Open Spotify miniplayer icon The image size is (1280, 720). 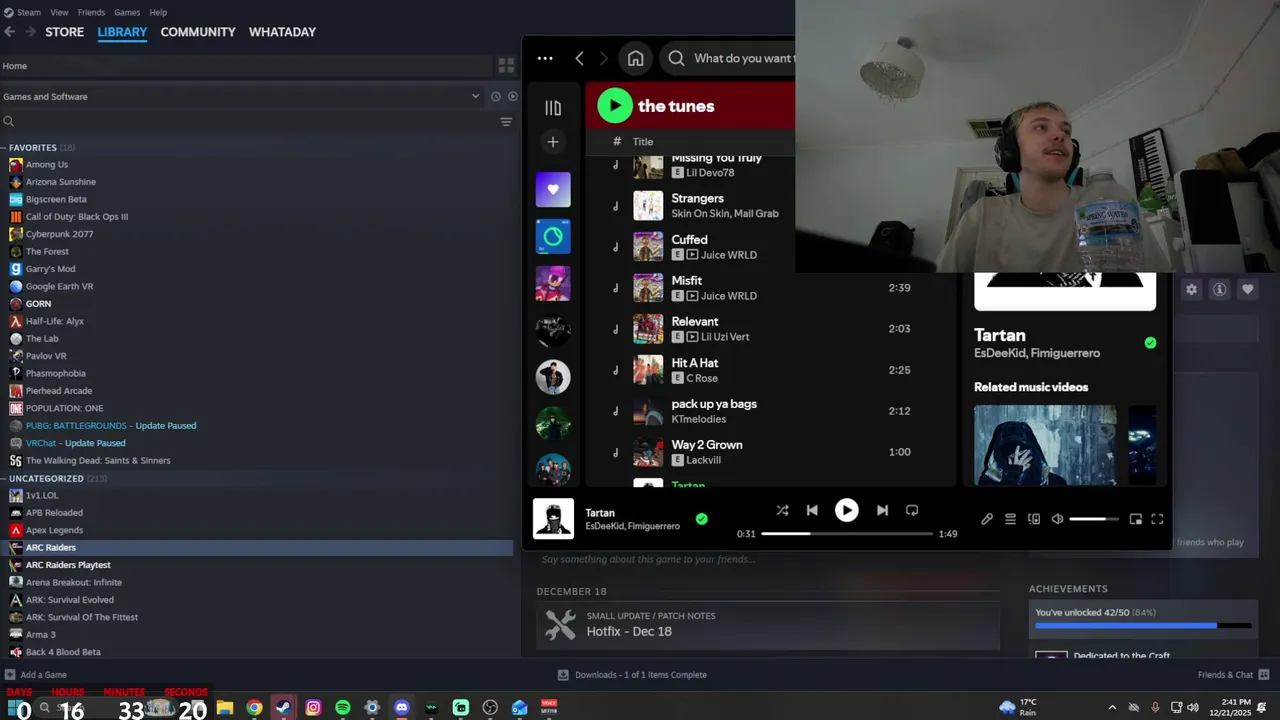1135,519
